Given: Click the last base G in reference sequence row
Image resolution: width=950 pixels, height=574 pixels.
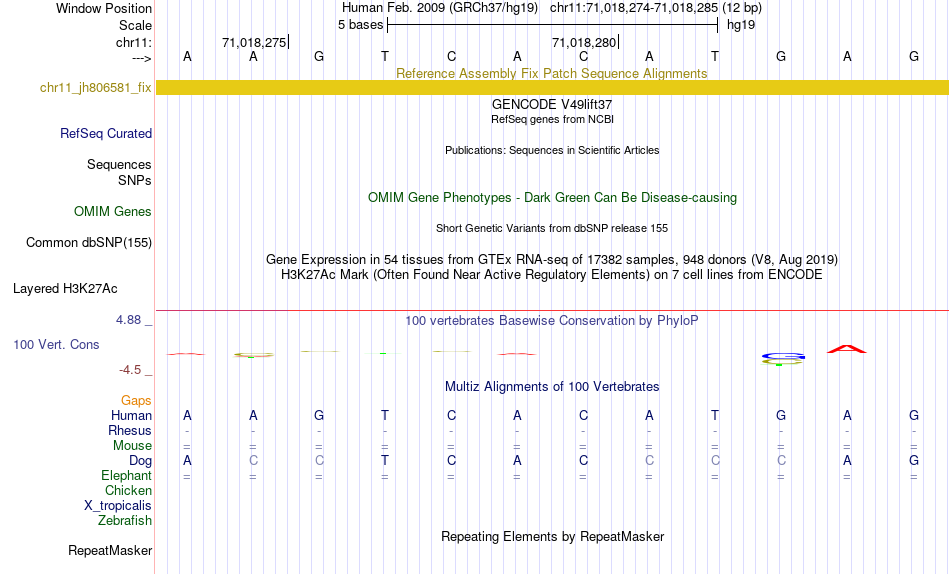Looking at the screenshot, I should 914,56.
